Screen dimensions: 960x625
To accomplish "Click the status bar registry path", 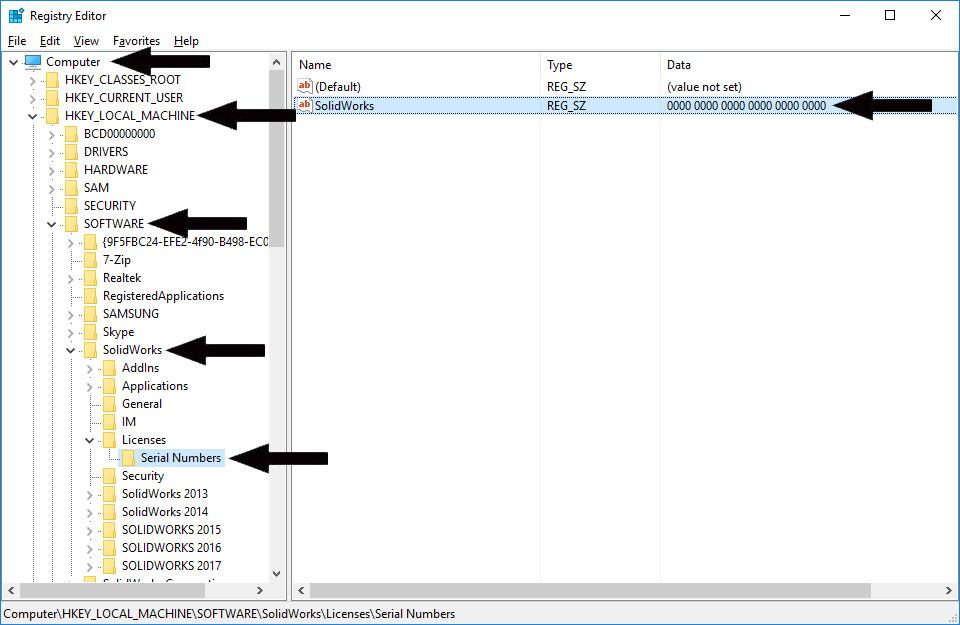I will tap(229, 614).
